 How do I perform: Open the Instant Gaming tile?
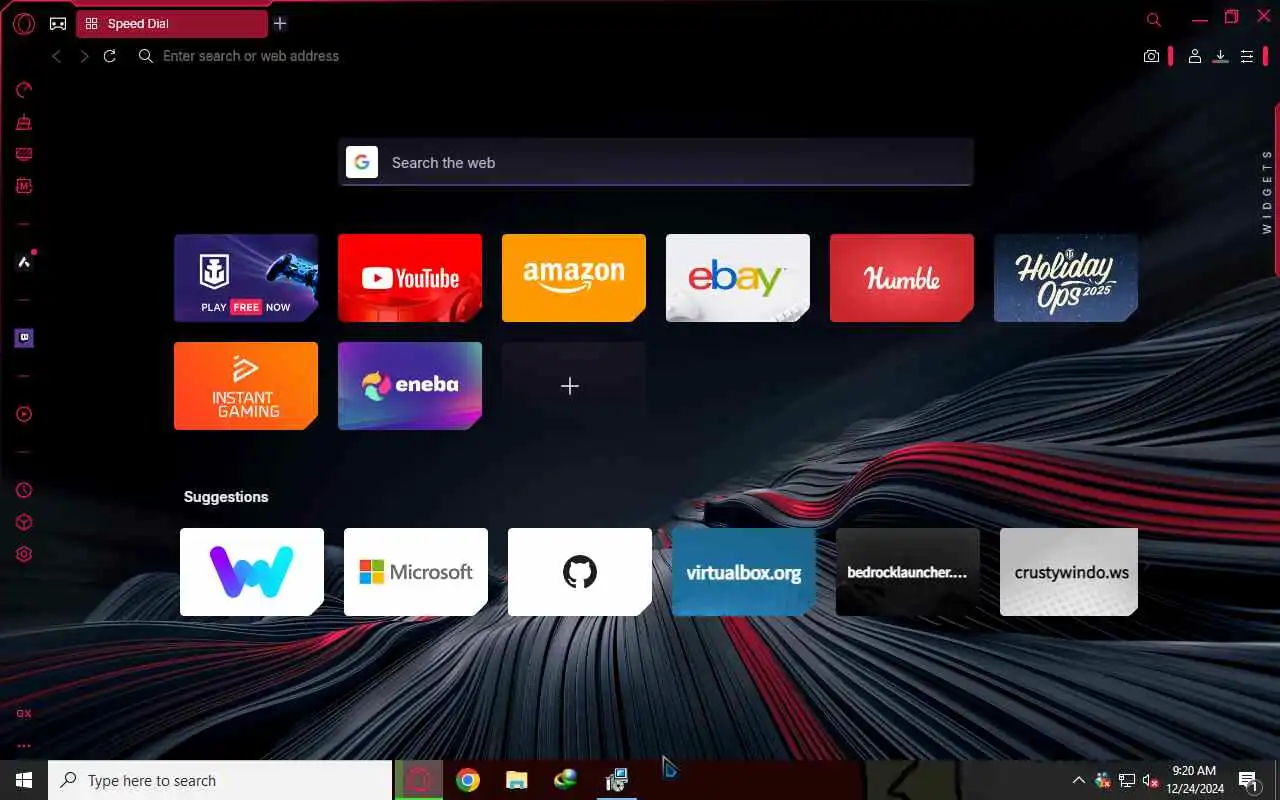click(x=246, y=386)
